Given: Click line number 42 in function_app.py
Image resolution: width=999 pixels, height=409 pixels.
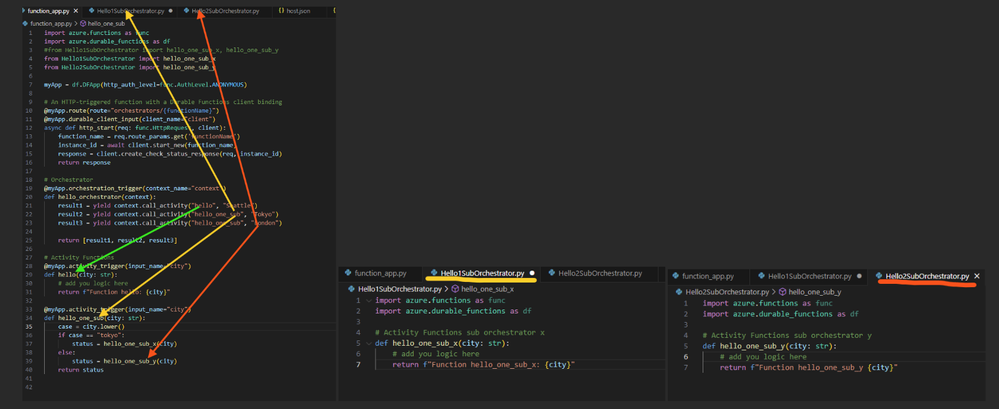Looking at the screenshot, I should pyautogui.click(x=30, y=387).
